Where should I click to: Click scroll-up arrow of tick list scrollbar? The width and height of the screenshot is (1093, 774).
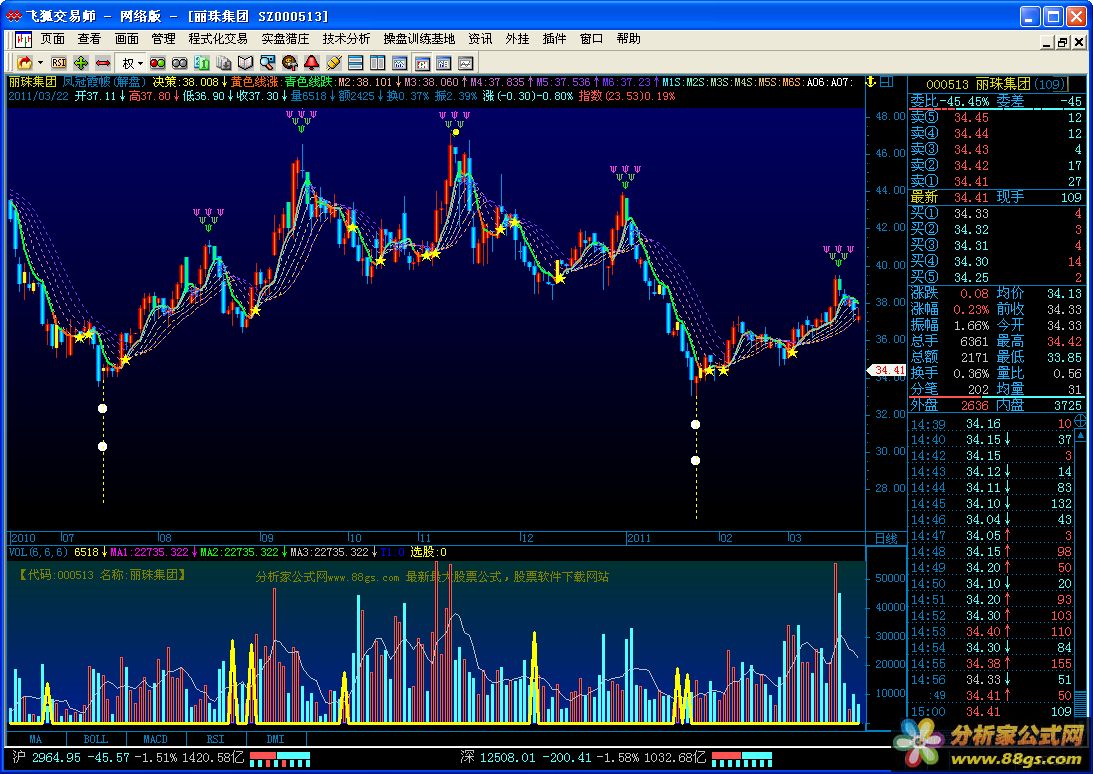1080,436
